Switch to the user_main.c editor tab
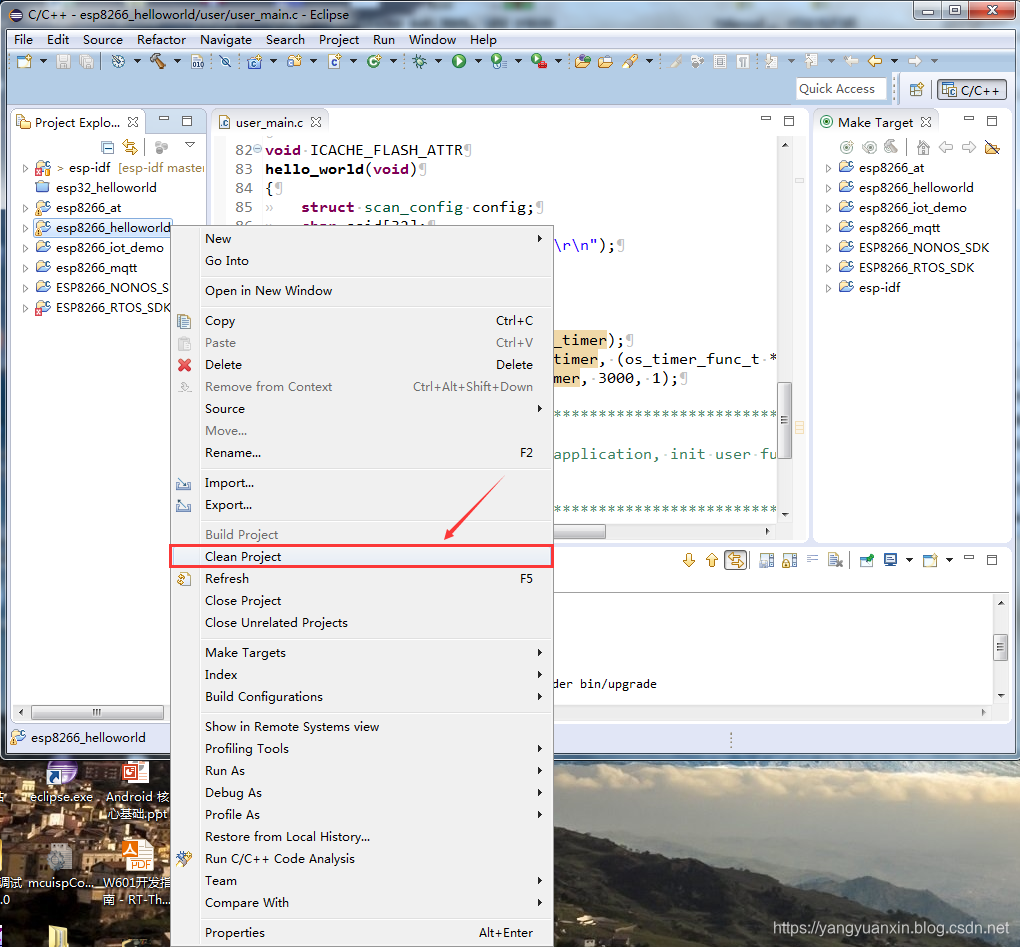The image size is (1020, 947). point(269,122)
